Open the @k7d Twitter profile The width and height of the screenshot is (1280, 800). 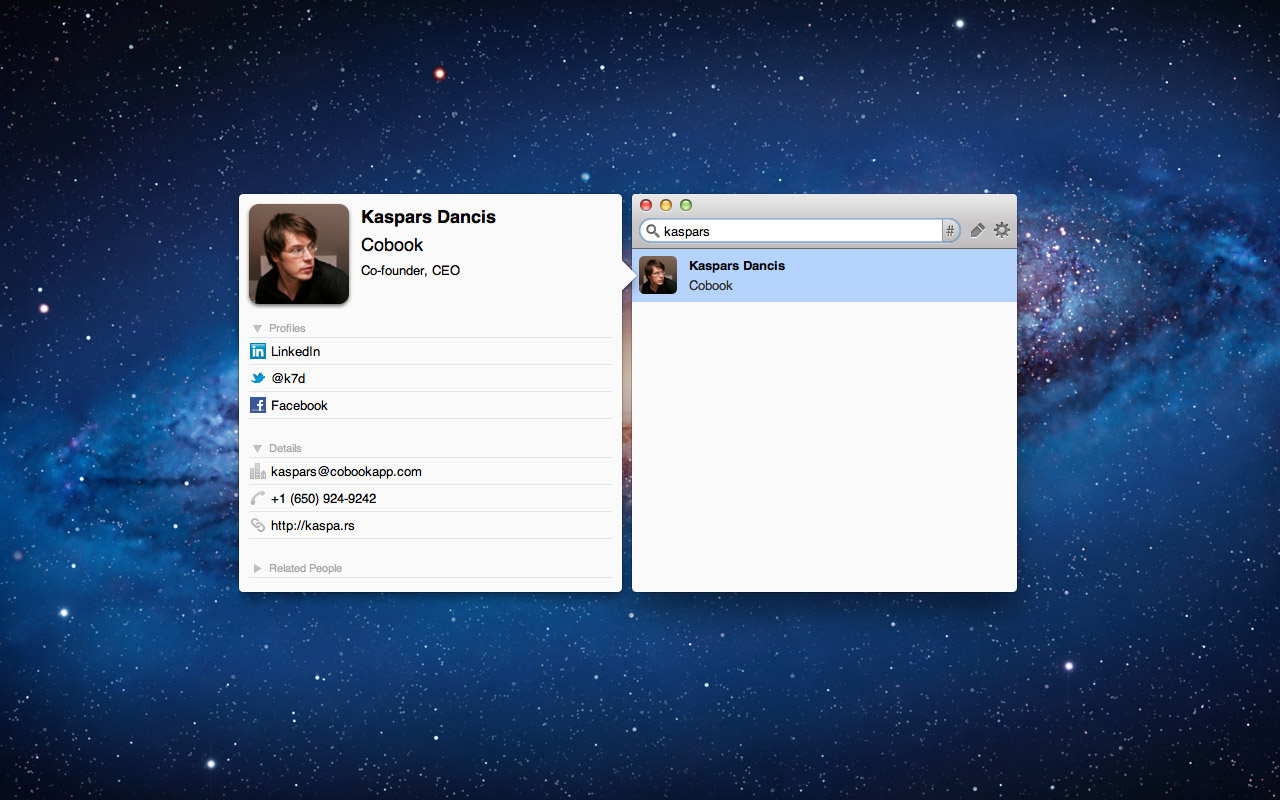click(x=288, y=379)
